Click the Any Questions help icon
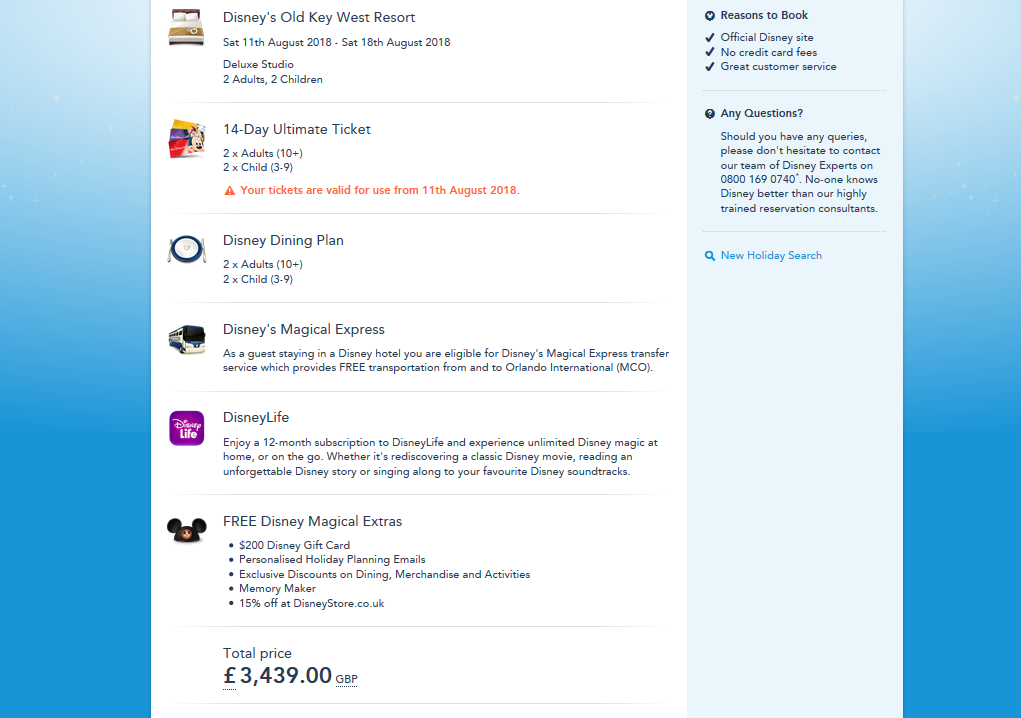Image resolution: width=1021 pixels, height=718 pixels. coord(710,114)
